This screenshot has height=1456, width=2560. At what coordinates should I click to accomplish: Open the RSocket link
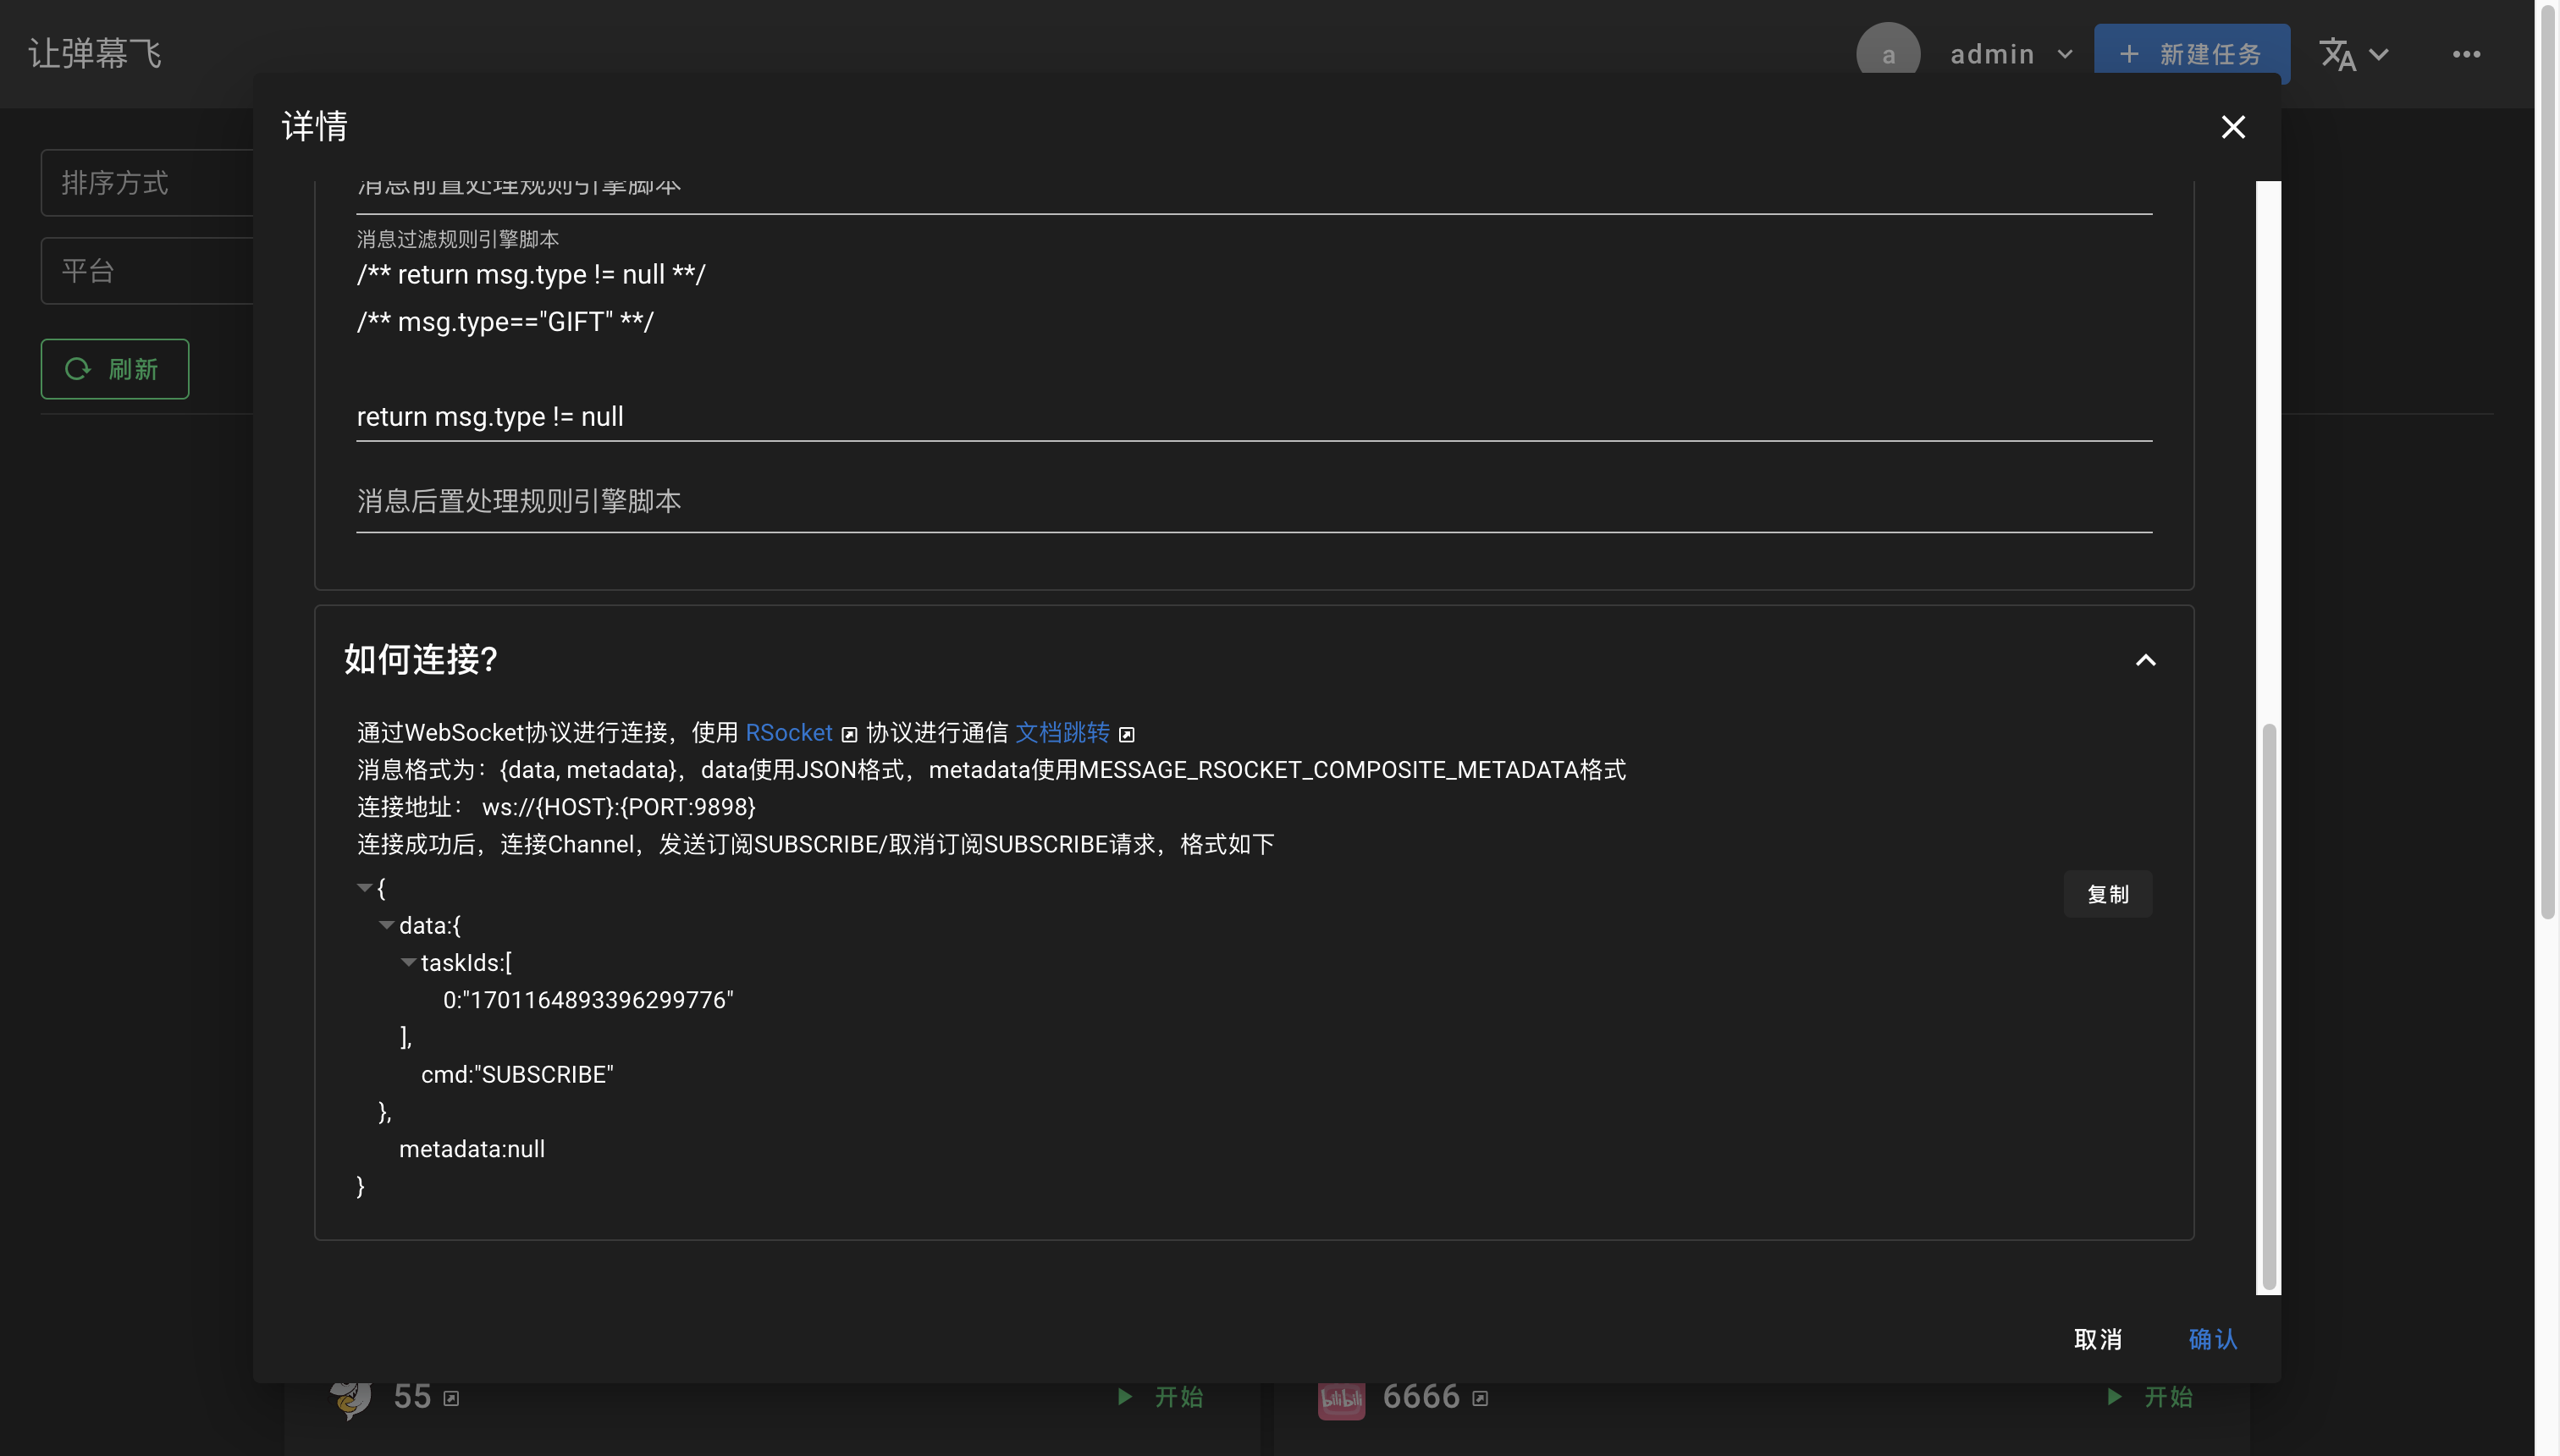[789, 732]
